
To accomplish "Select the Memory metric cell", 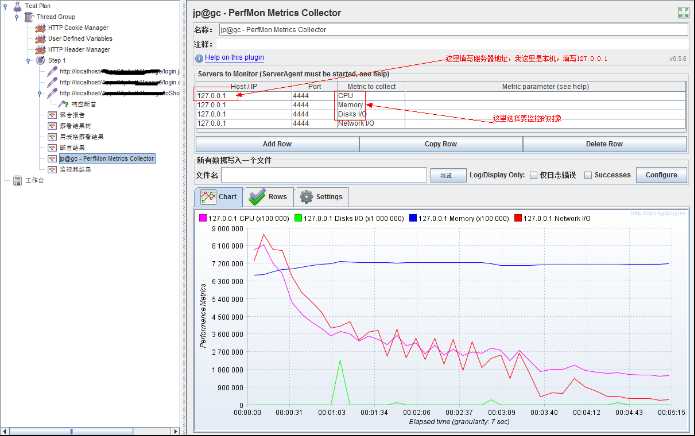I will tap(371, 105).
